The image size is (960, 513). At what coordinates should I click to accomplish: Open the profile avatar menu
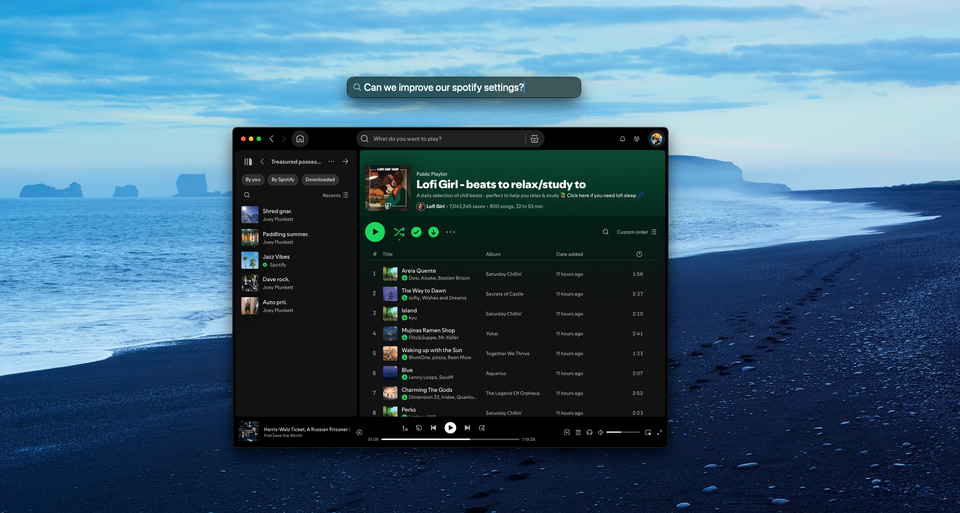coord(656,139)
